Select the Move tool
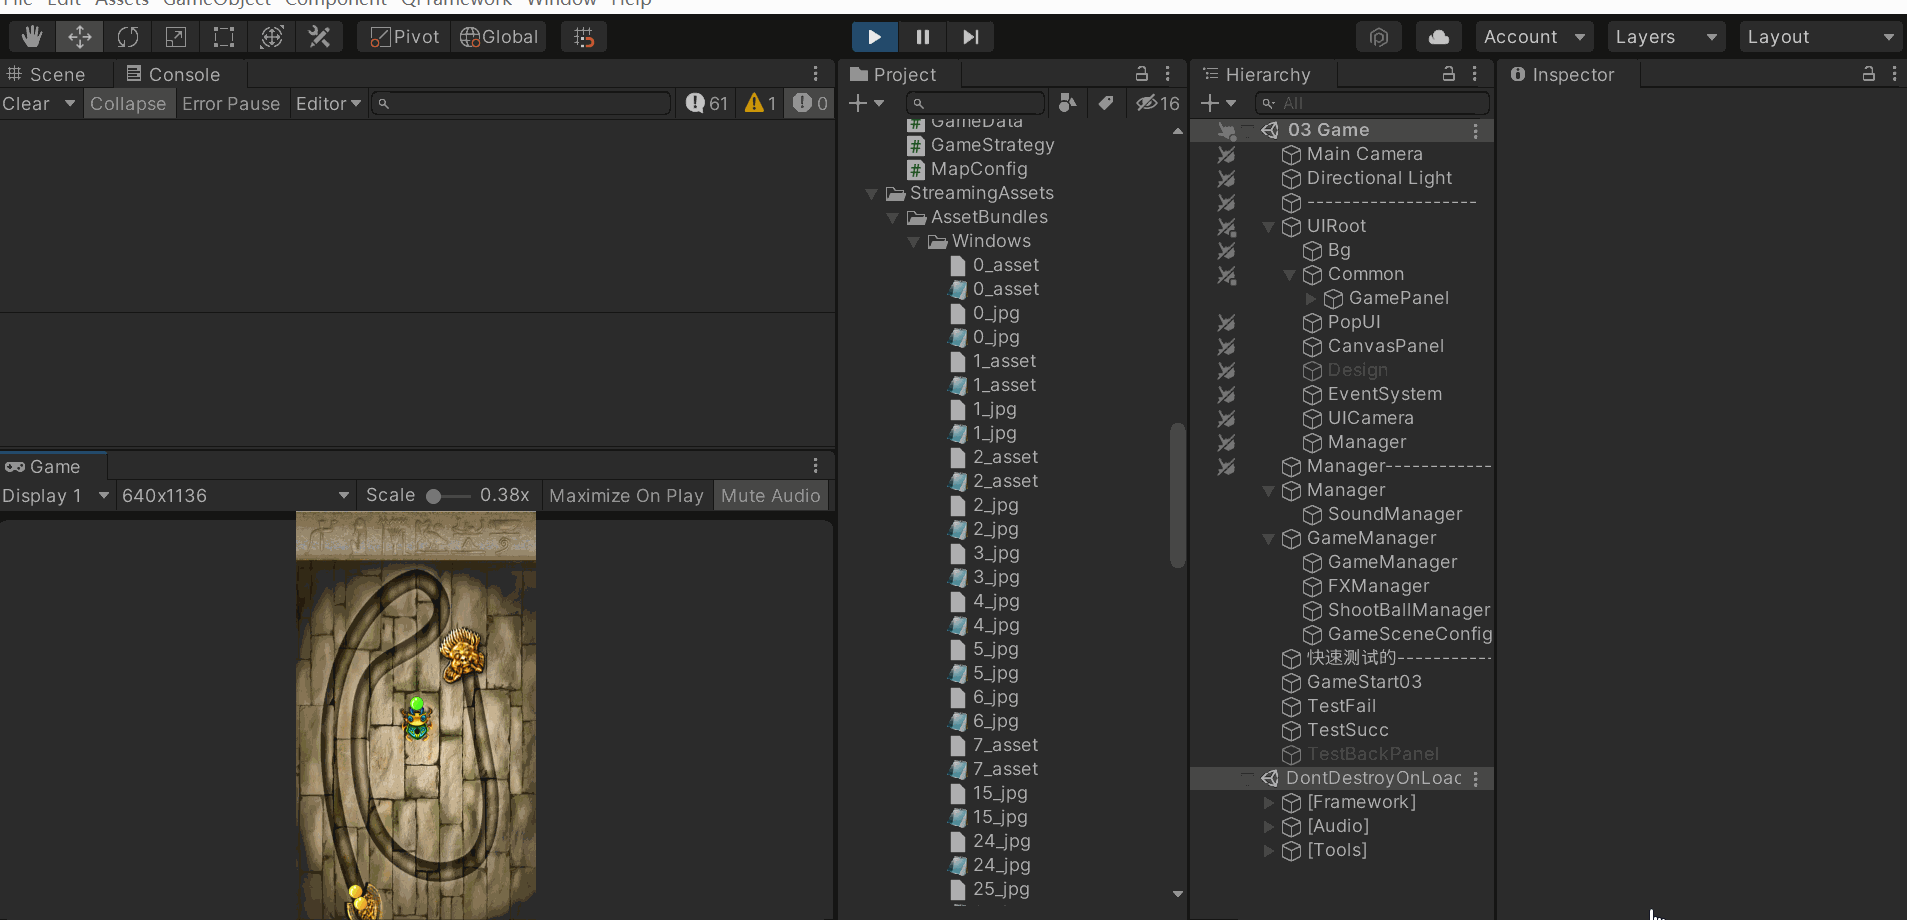The height and width of the screenshot is (920, 1907). coord(80,37)
